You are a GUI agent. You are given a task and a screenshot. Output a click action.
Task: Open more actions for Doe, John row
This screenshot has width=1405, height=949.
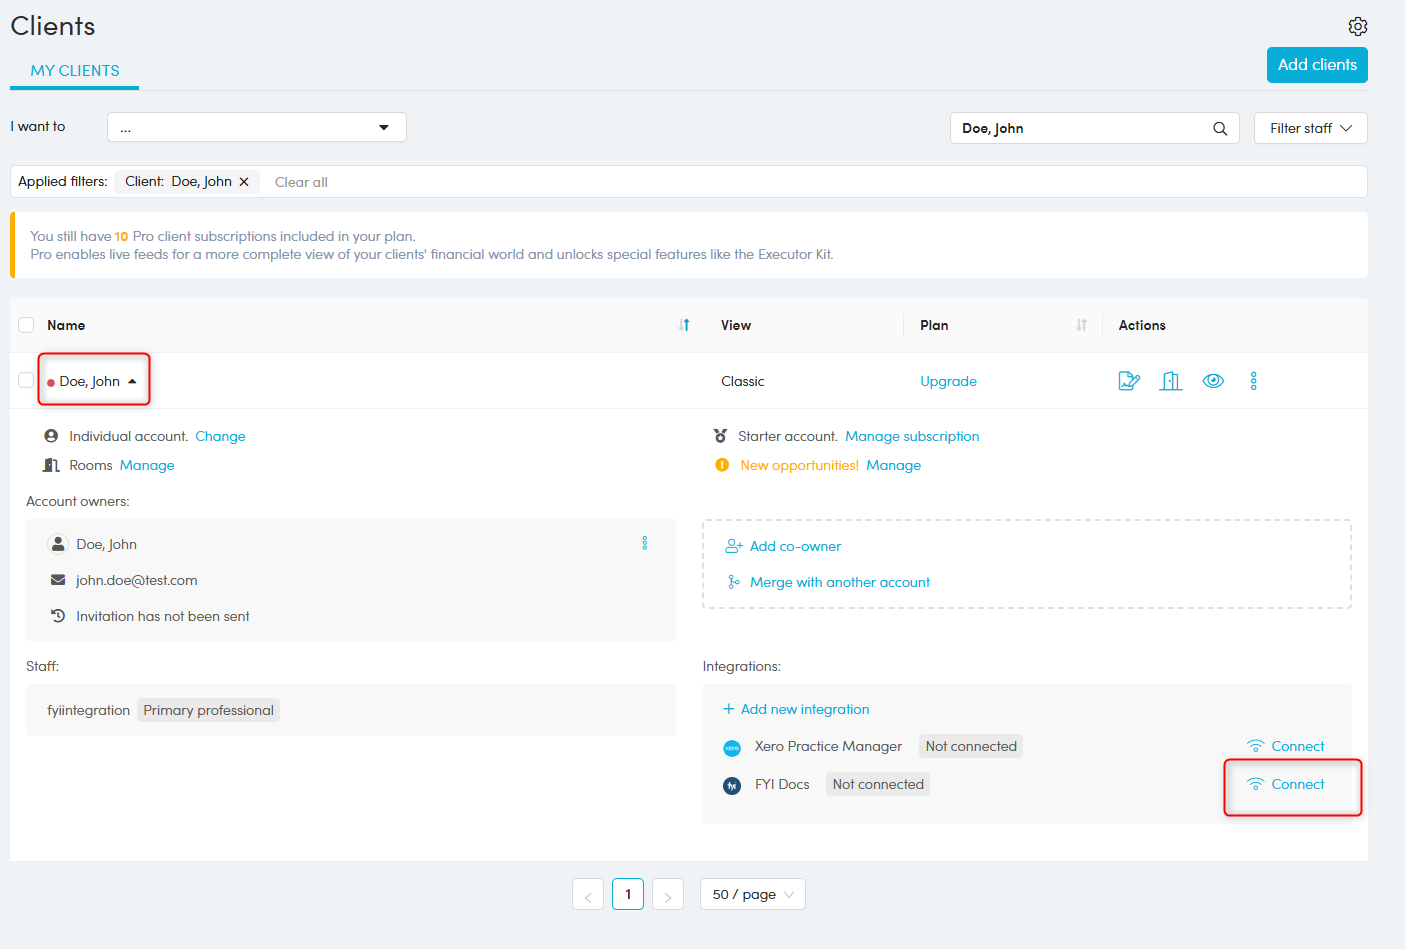[1253, 381]
